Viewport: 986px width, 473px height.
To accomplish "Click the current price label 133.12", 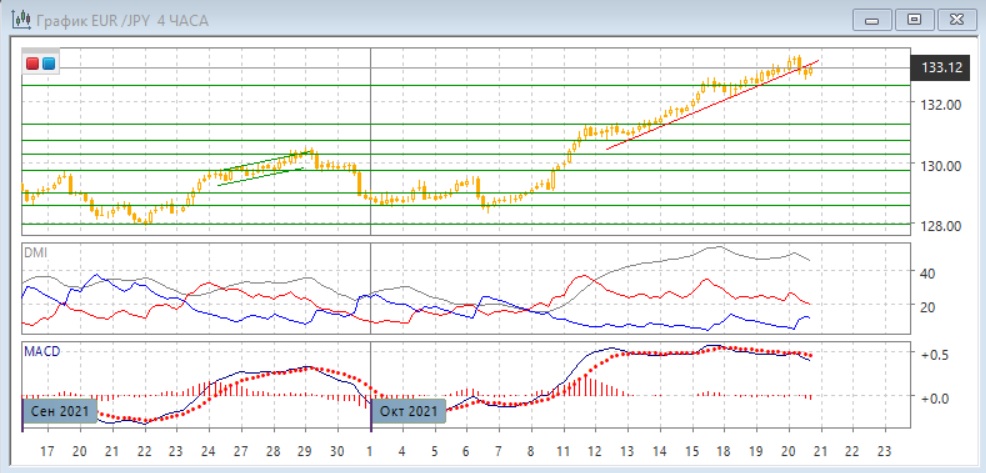I will pos(944,68).
